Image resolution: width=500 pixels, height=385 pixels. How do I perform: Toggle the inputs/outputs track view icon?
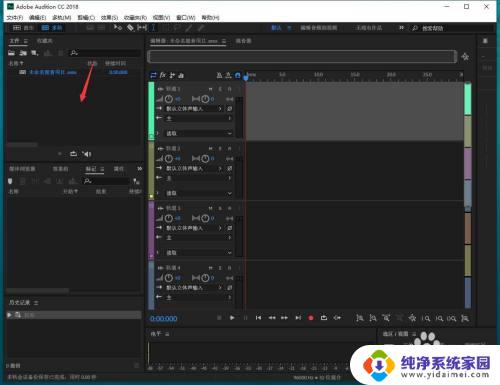pyautogui.click(x=153, y=75)
